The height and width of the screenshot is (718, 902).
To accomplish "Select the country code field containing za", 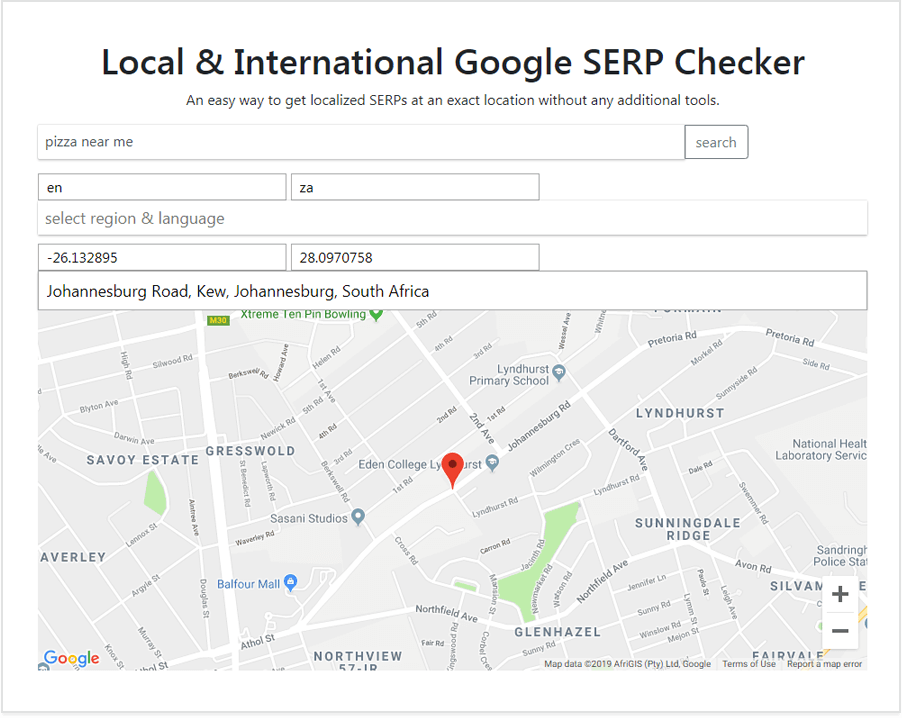I will [414, 187].
